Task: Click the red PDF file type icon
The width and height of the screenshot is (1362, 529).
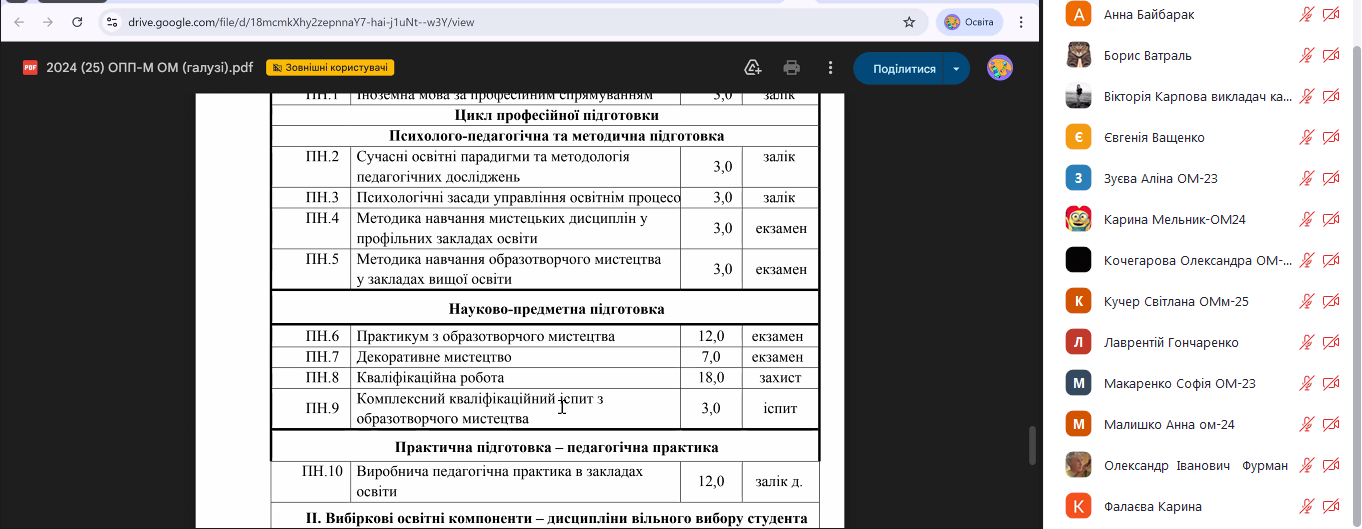Action: (30, 68)
